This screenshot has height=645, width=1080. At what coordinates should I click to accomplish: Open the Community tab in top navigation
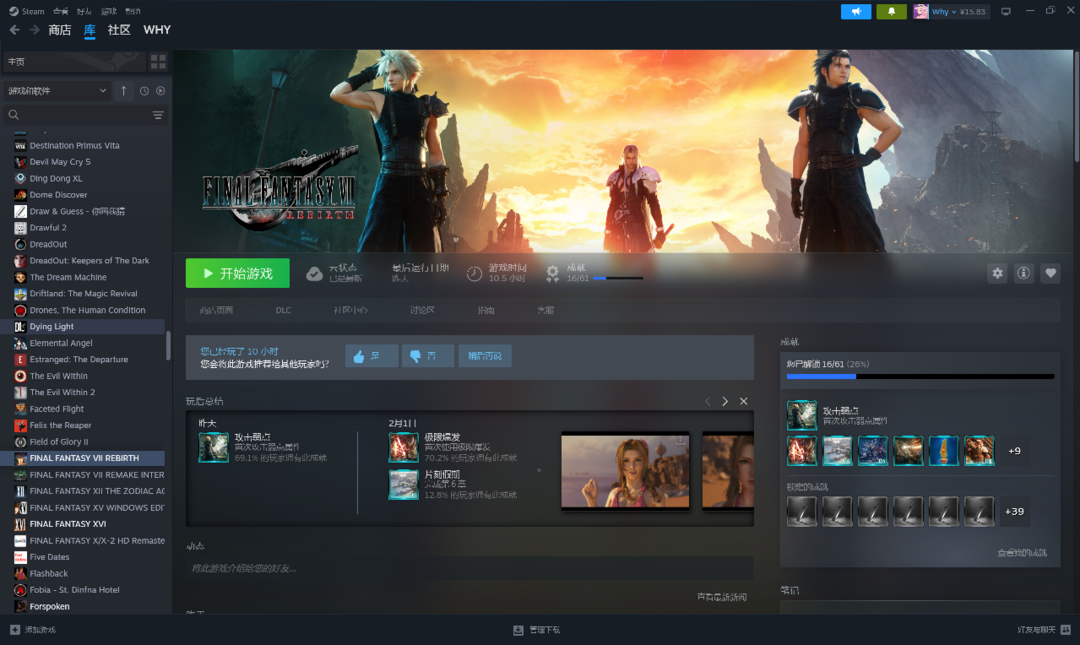point(119,30)
